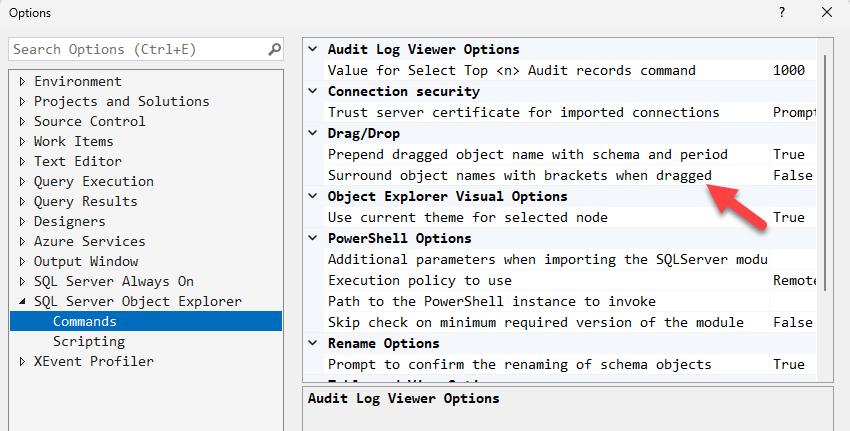Collapse the Rename Options section

tap(313, 344)
